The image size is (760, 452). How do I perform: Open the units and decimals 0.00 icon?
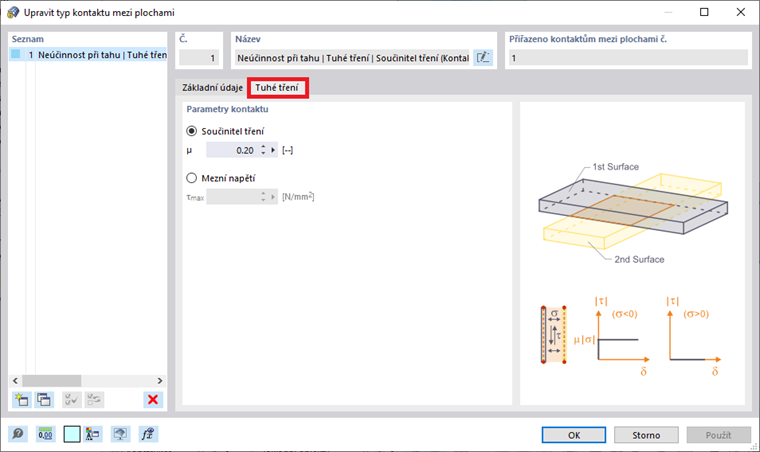[x=45, y=434]
